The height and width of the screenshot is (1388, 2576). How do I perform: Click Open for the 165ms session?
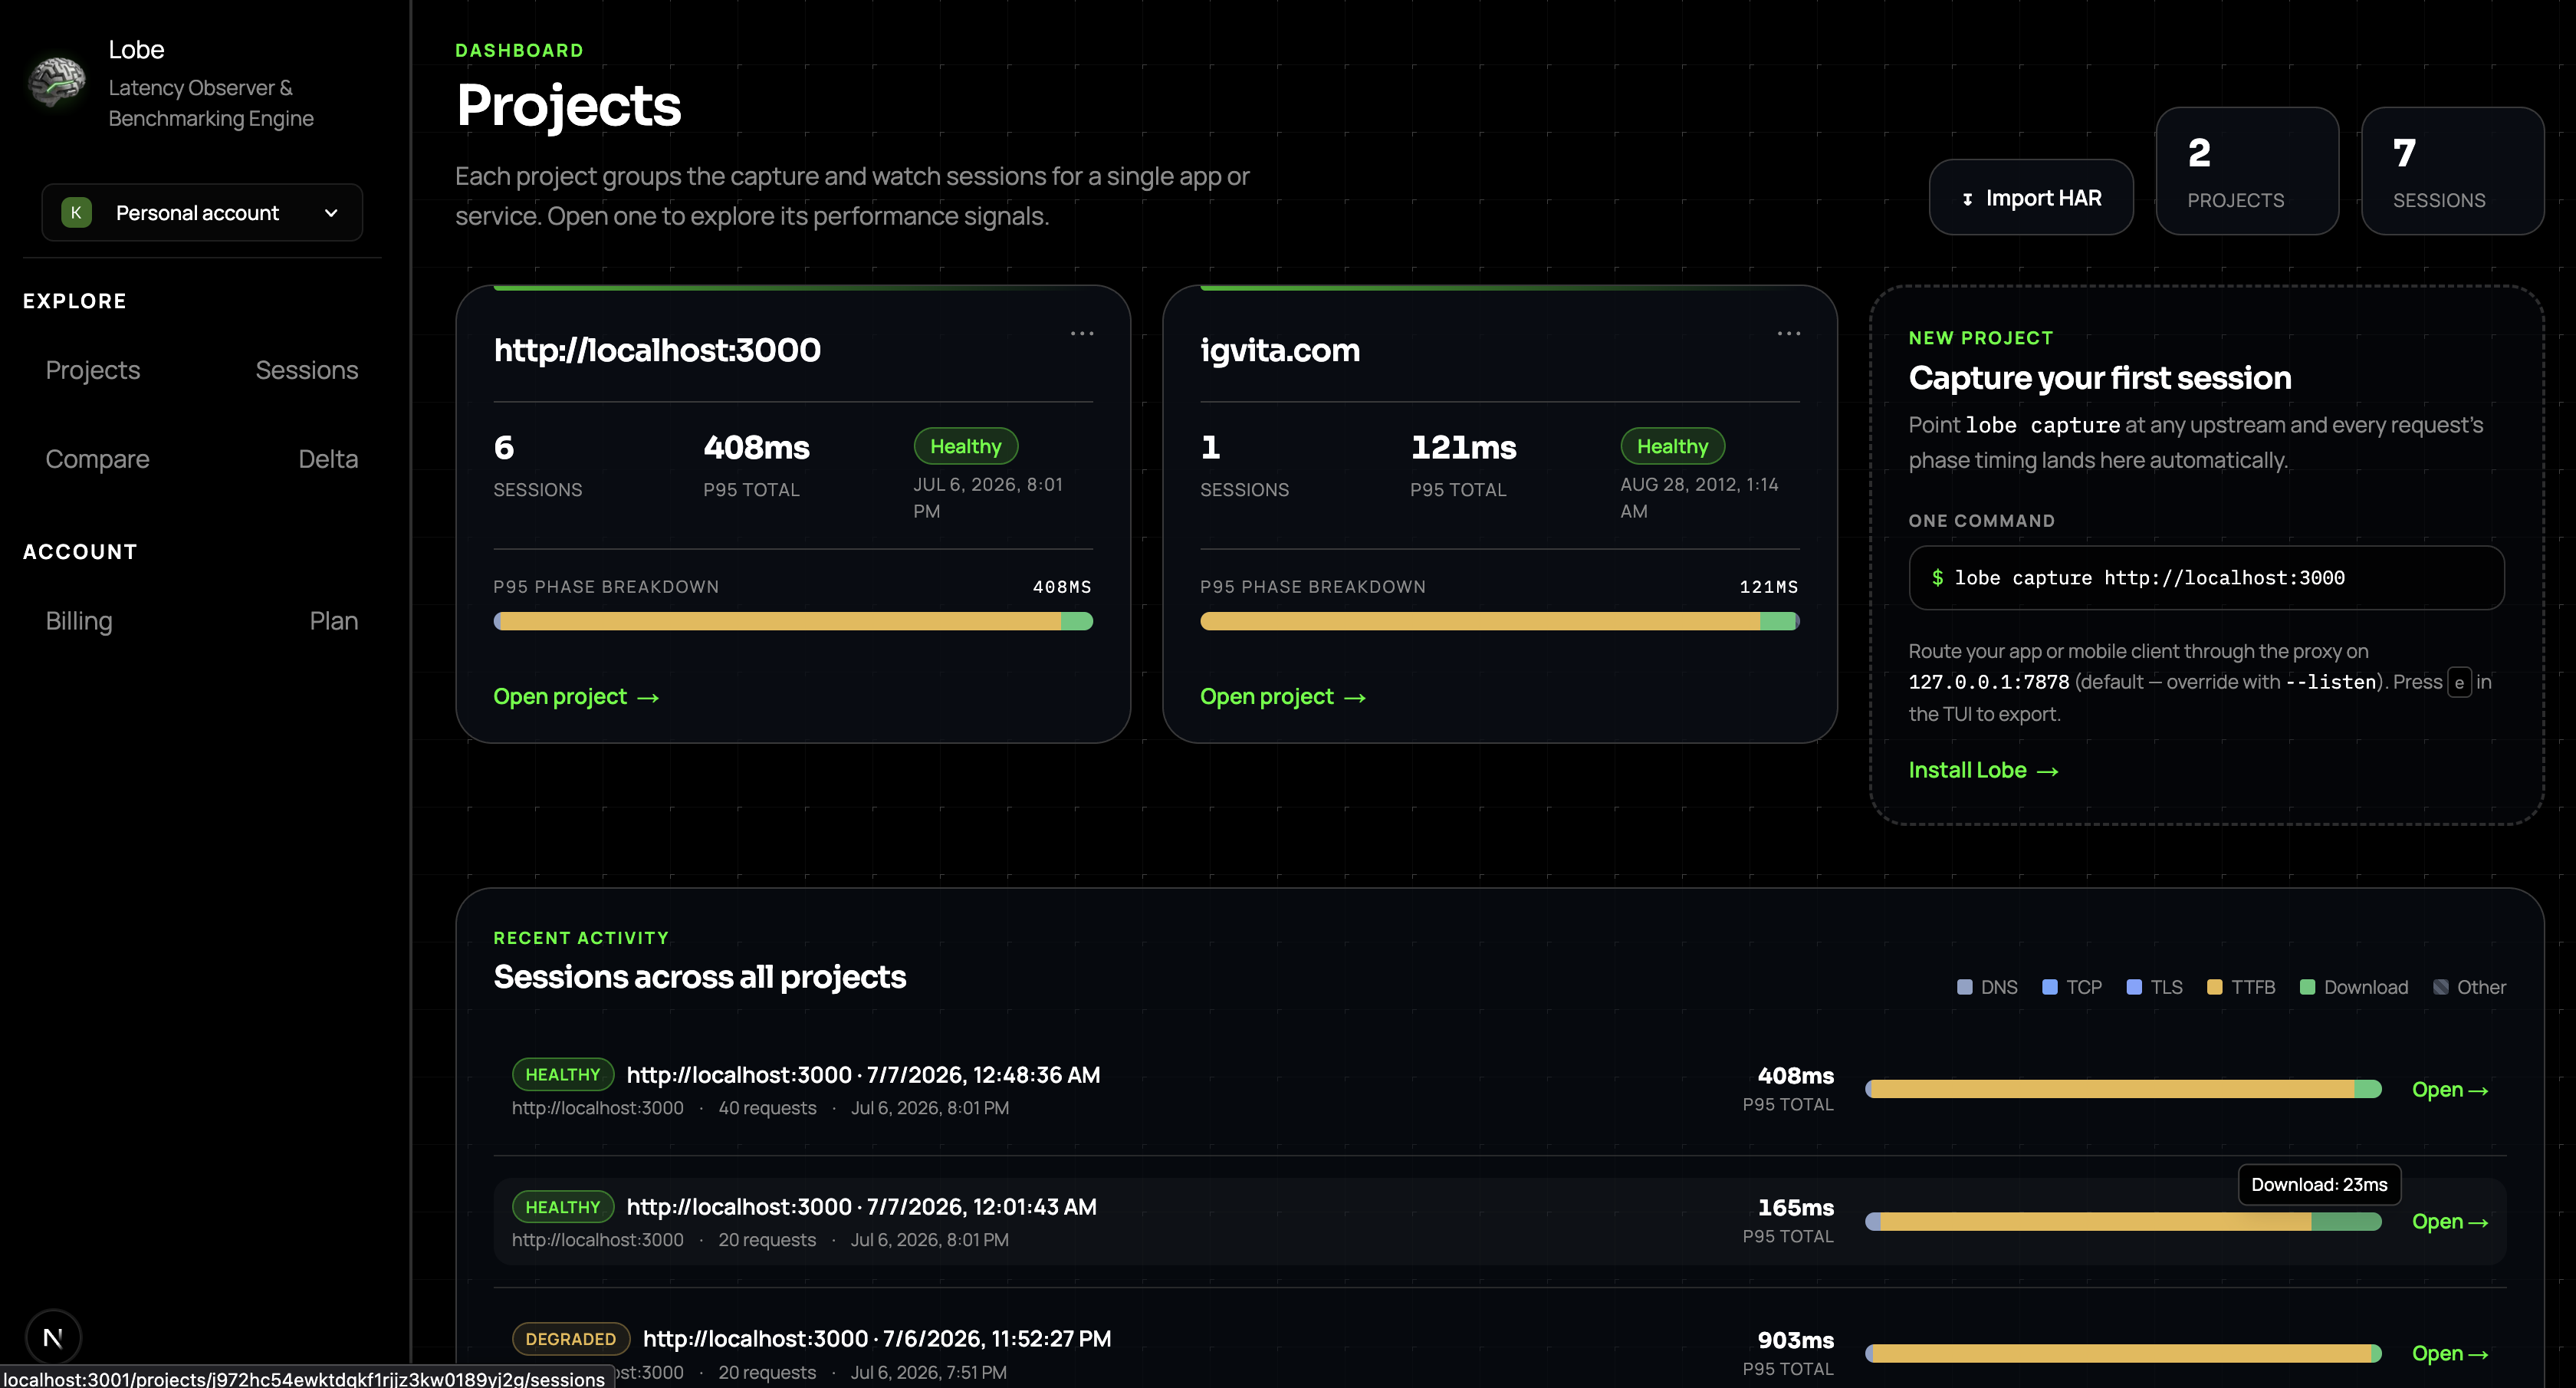[x=2449, y=1222]
